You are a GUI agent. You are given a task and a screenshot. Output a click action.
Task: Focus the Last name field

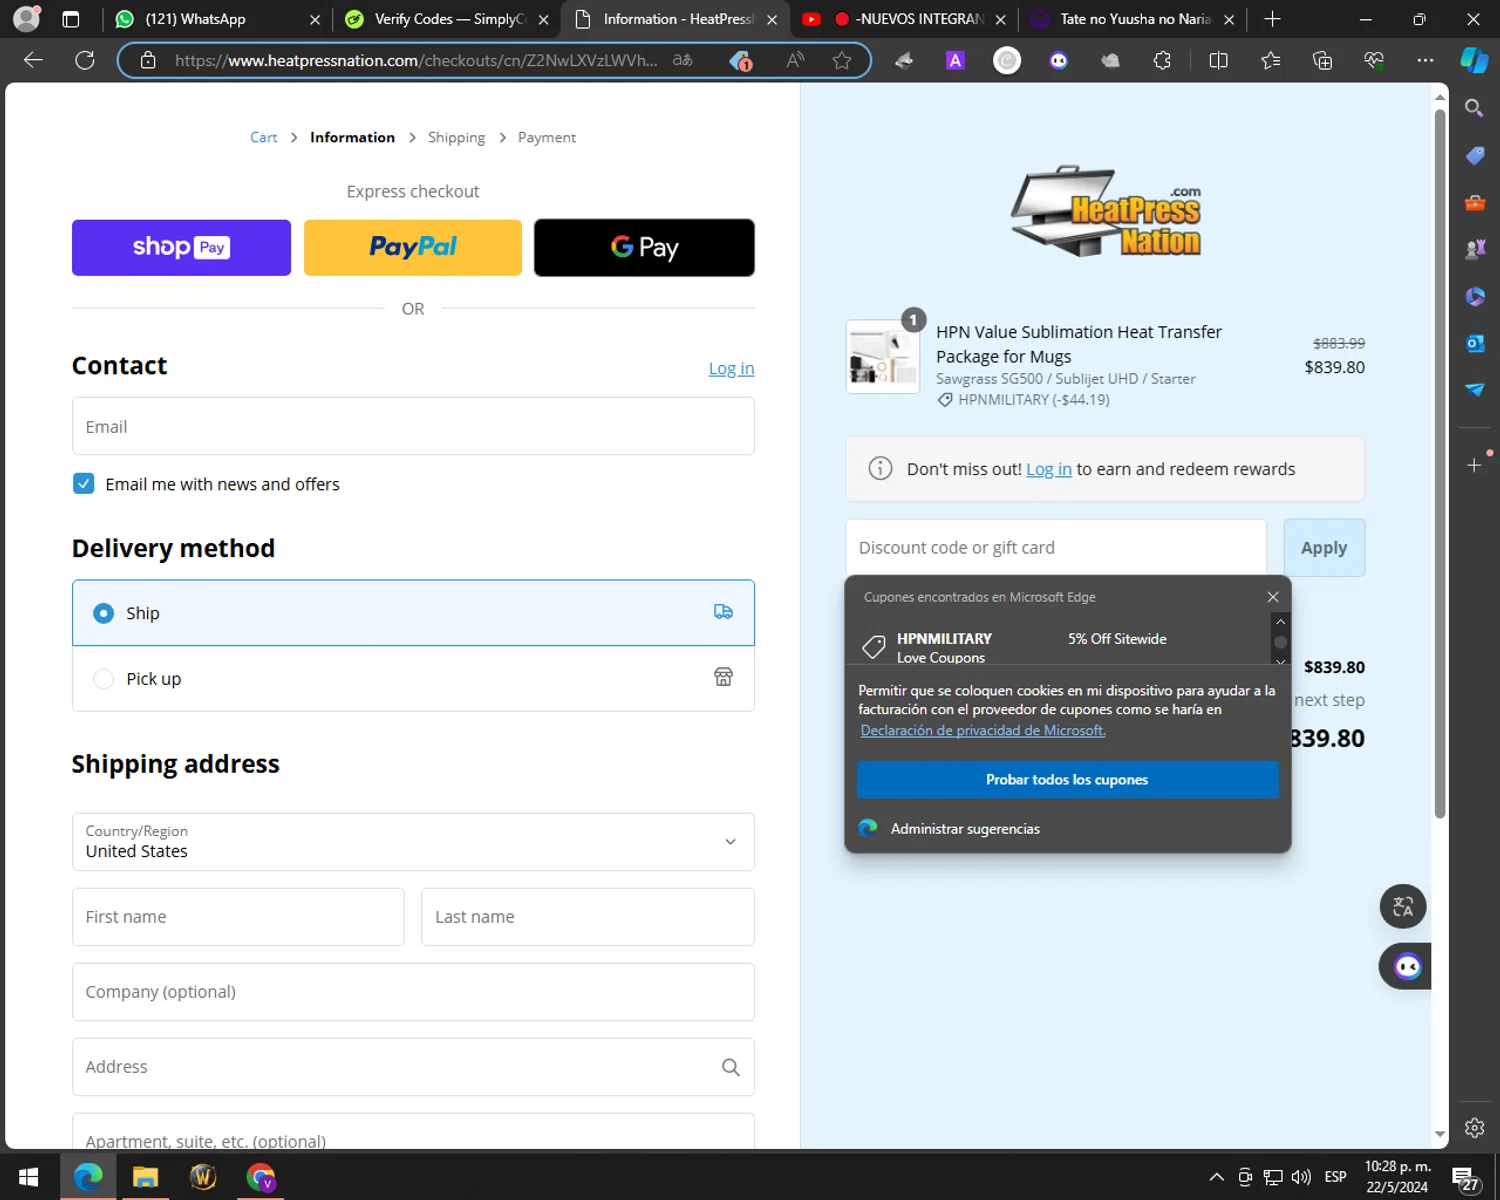coord(588,917)
